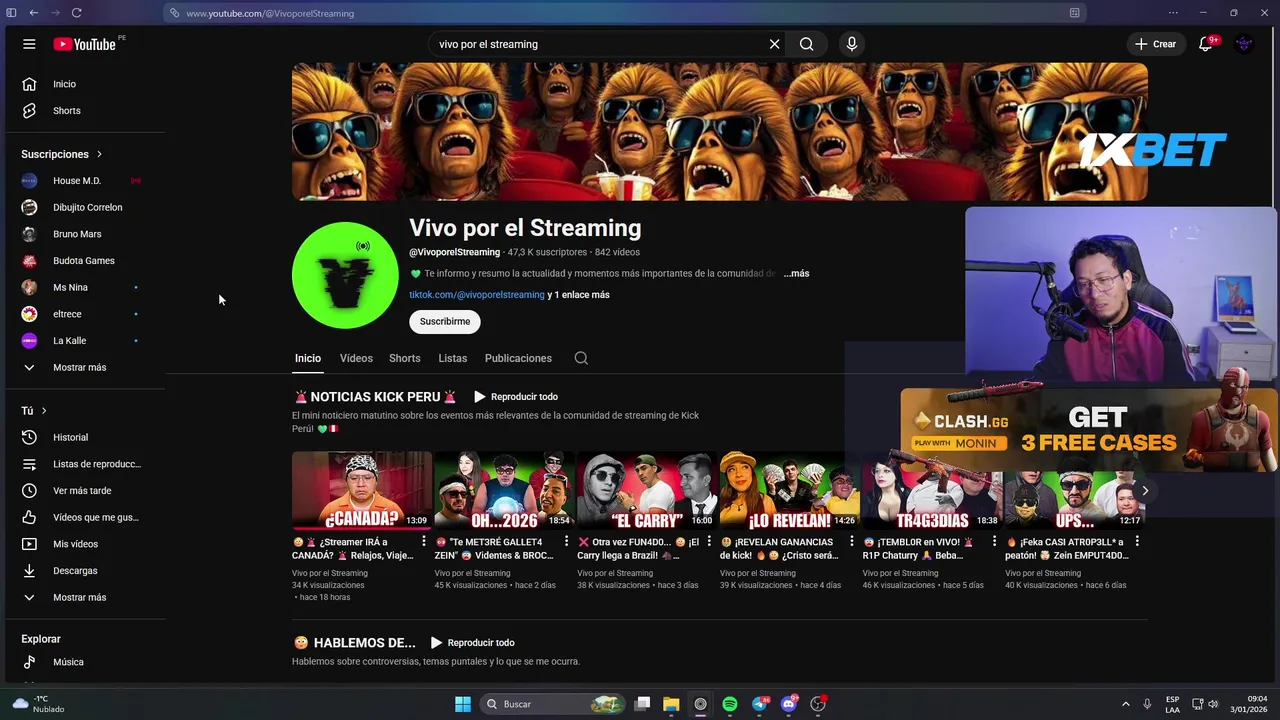Open the "EL CARRY" video thumbnail
1280x720 pixels.
click(647, 490)
